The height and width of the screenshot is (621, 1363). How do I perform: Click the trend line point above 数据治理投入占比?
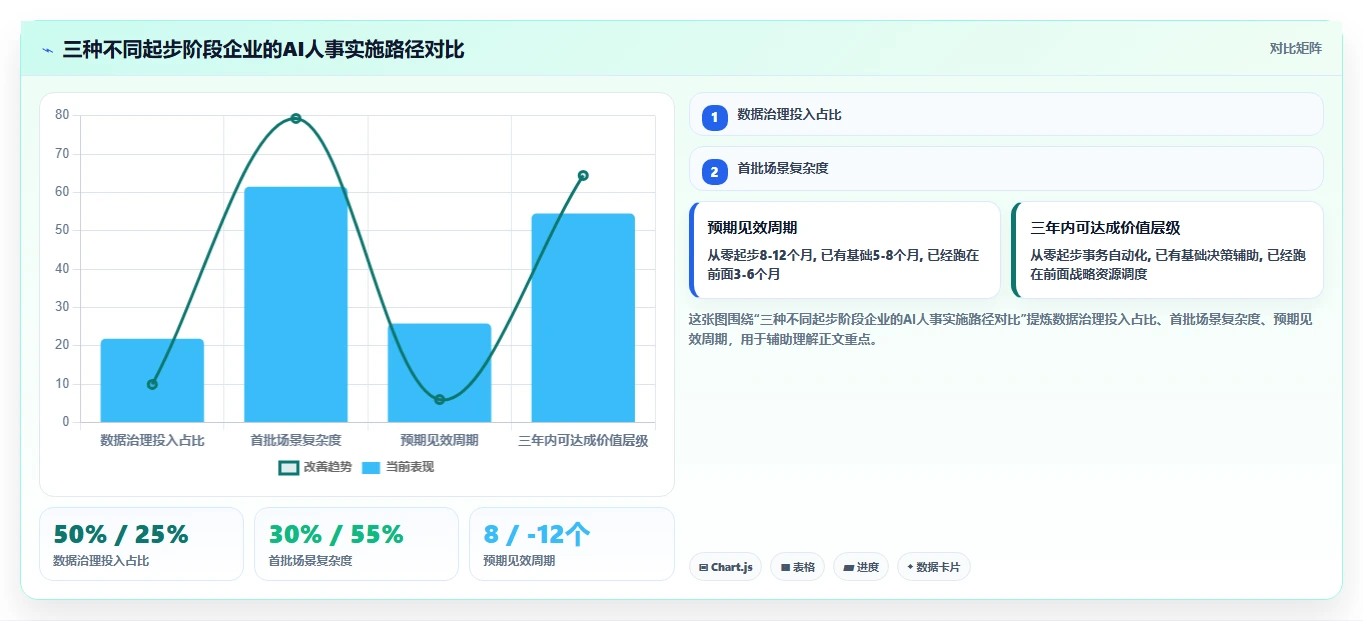pyautogui.click(x=152, y=384)
